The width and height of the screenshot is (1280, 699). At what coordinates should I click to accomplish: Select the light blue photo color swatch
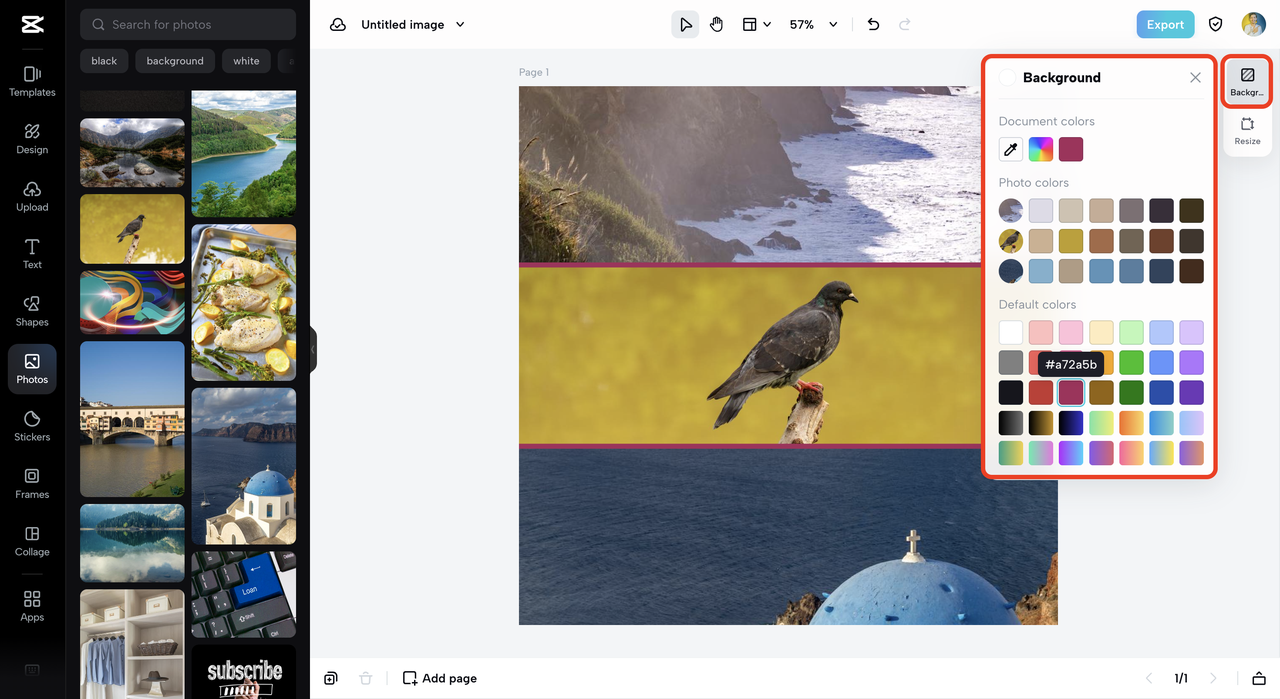click(1041, 270)
